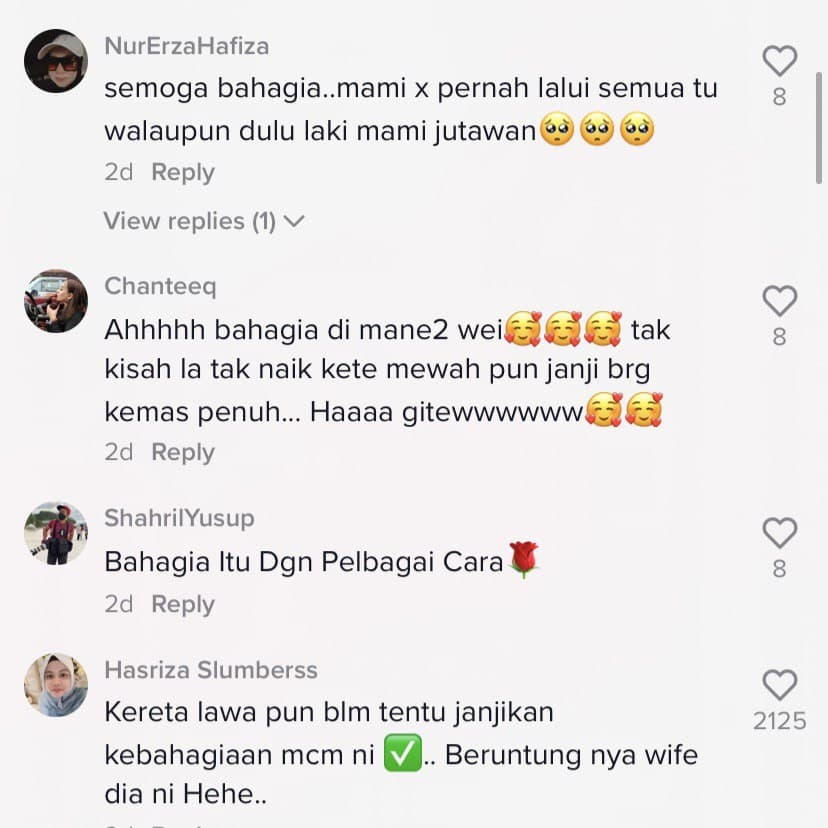Image resolution: width=828 pixels, height=828 pixels.
Task: Select the 2125 like count on Hasriza's comment
Action: click(x=779, y=721)
